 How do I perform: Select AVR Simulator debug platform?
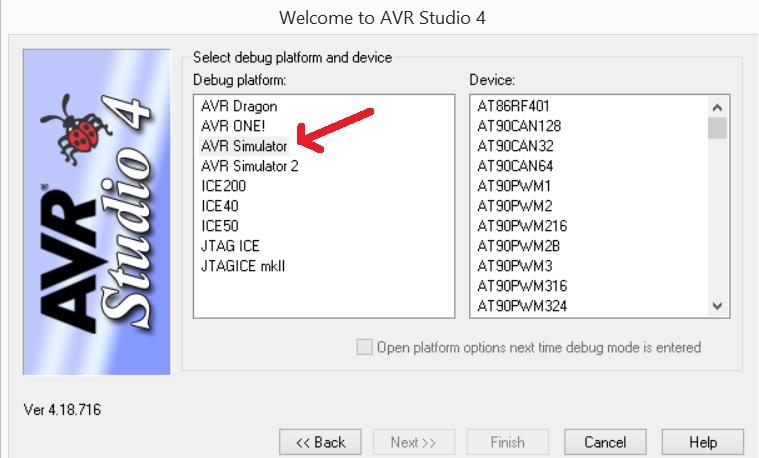click(x=244, y=146)
